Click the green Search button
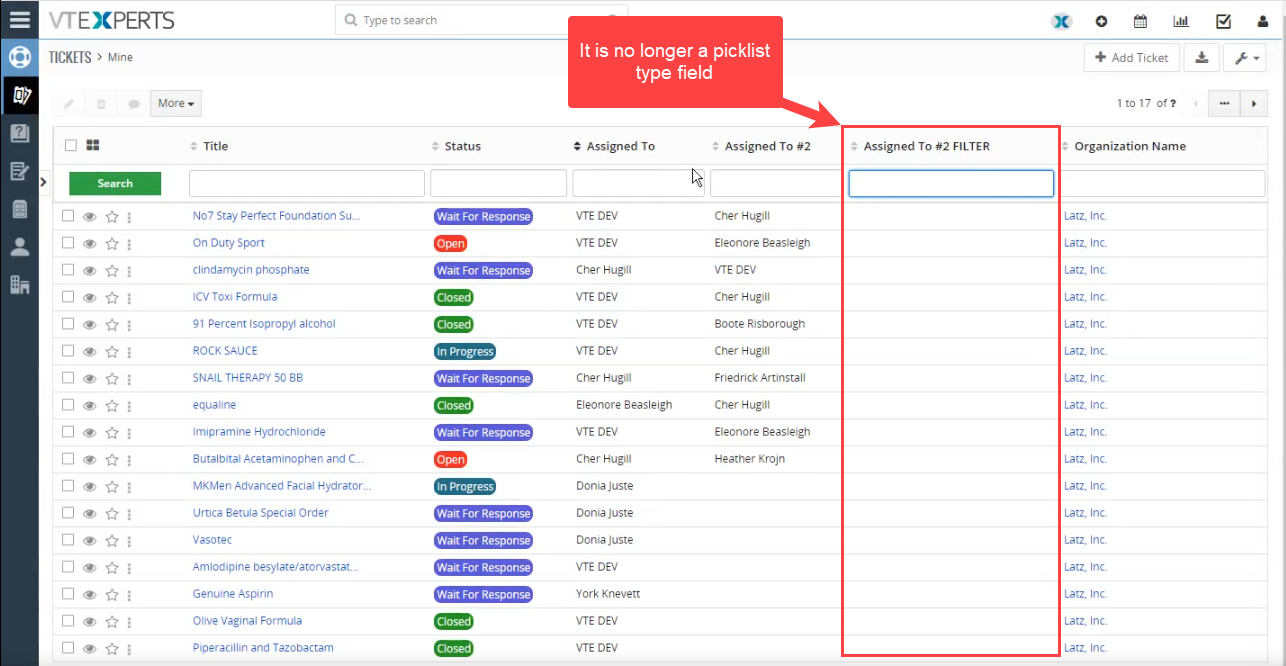Screen dimensions: 1286x666 [x=115, y=183]
